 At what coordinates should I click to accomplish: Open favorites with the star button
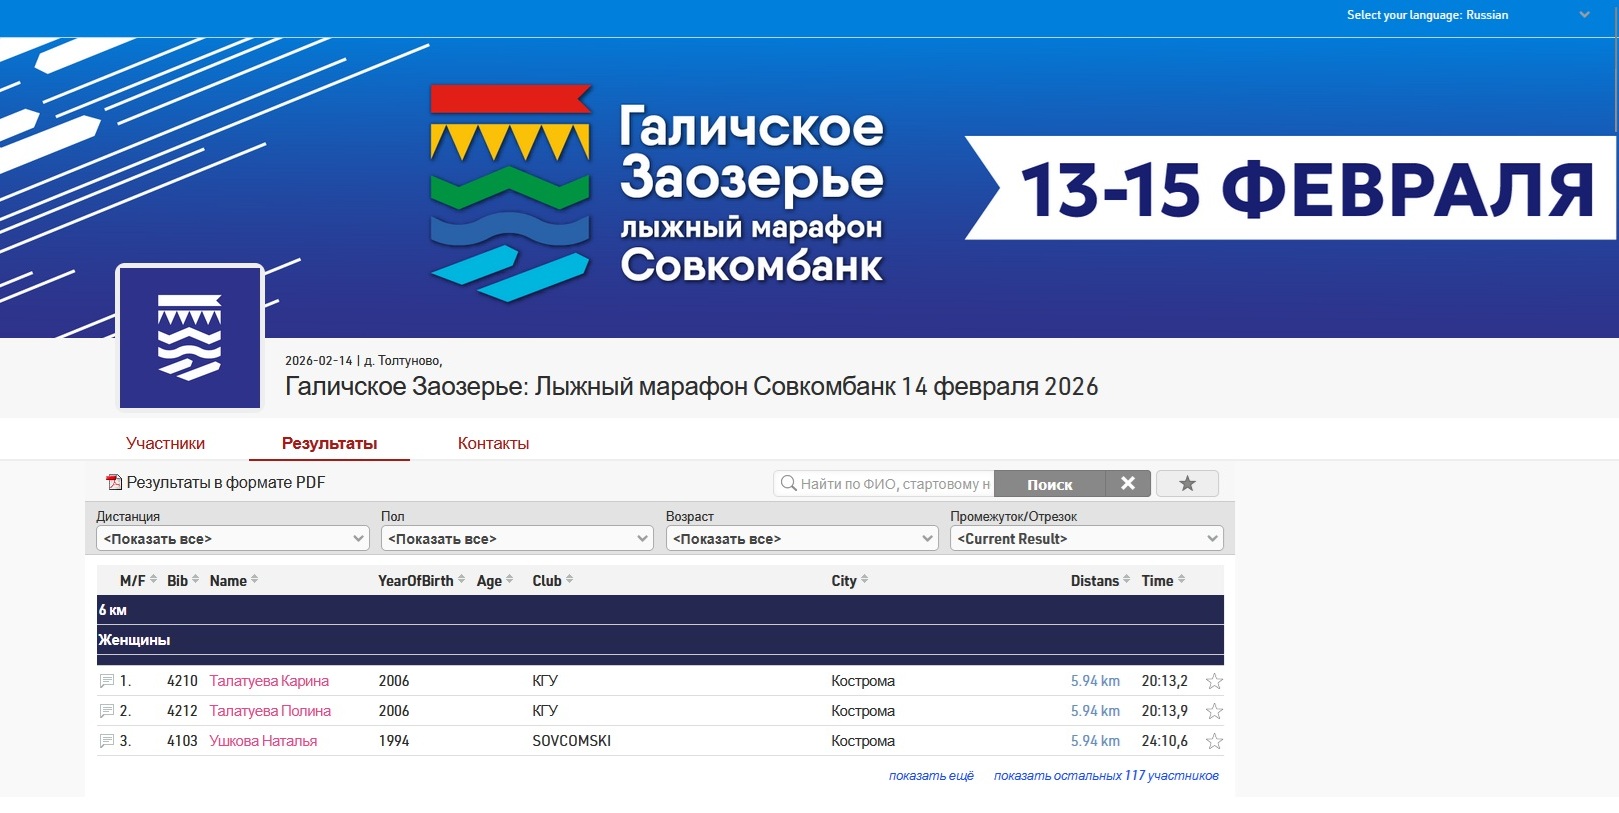pyautogui.click(x=1187, y=484)
